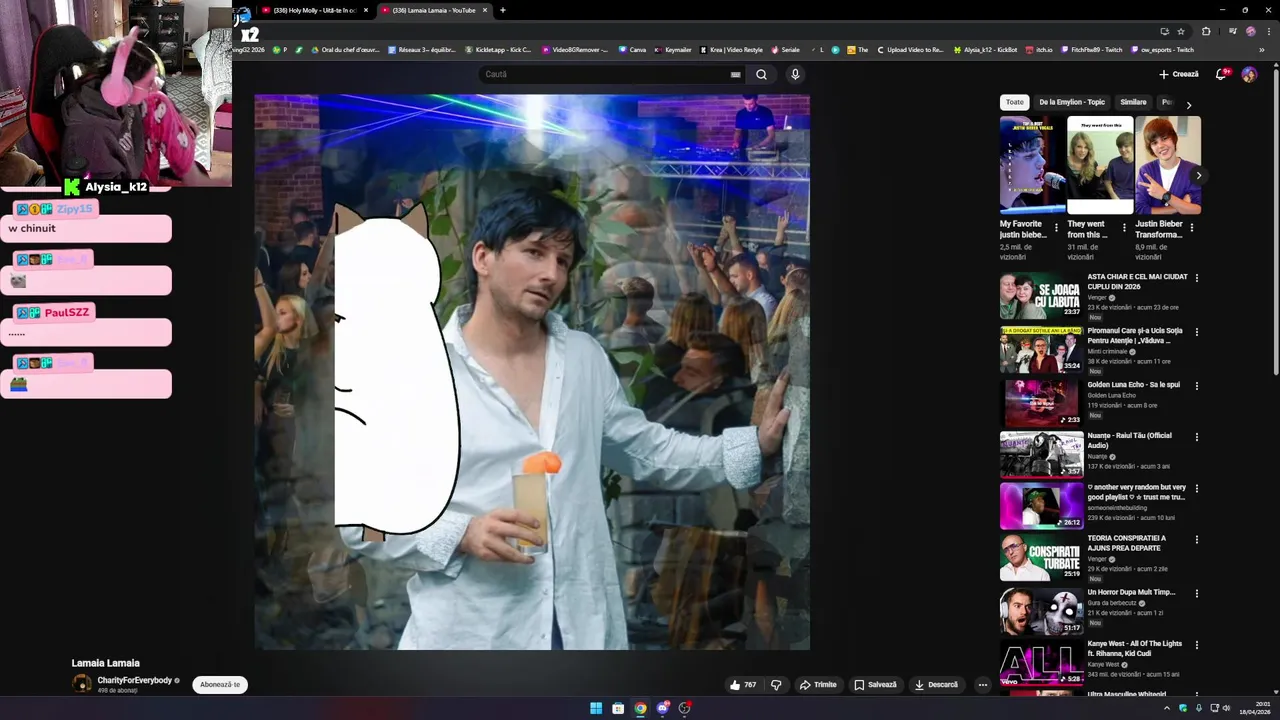Click the search magnifier button
Image resolution: width=1280 pixels, height=720 pixels.
click(761, 74)
